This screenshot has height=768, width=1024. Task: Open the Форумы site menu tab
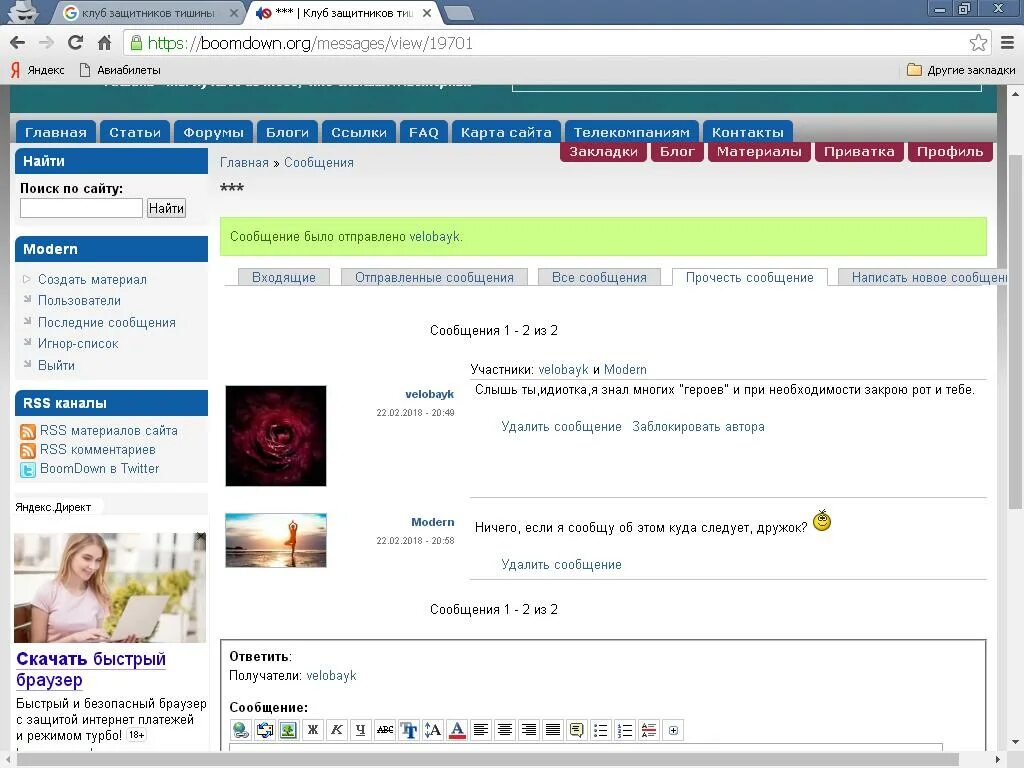pos(214,133)
